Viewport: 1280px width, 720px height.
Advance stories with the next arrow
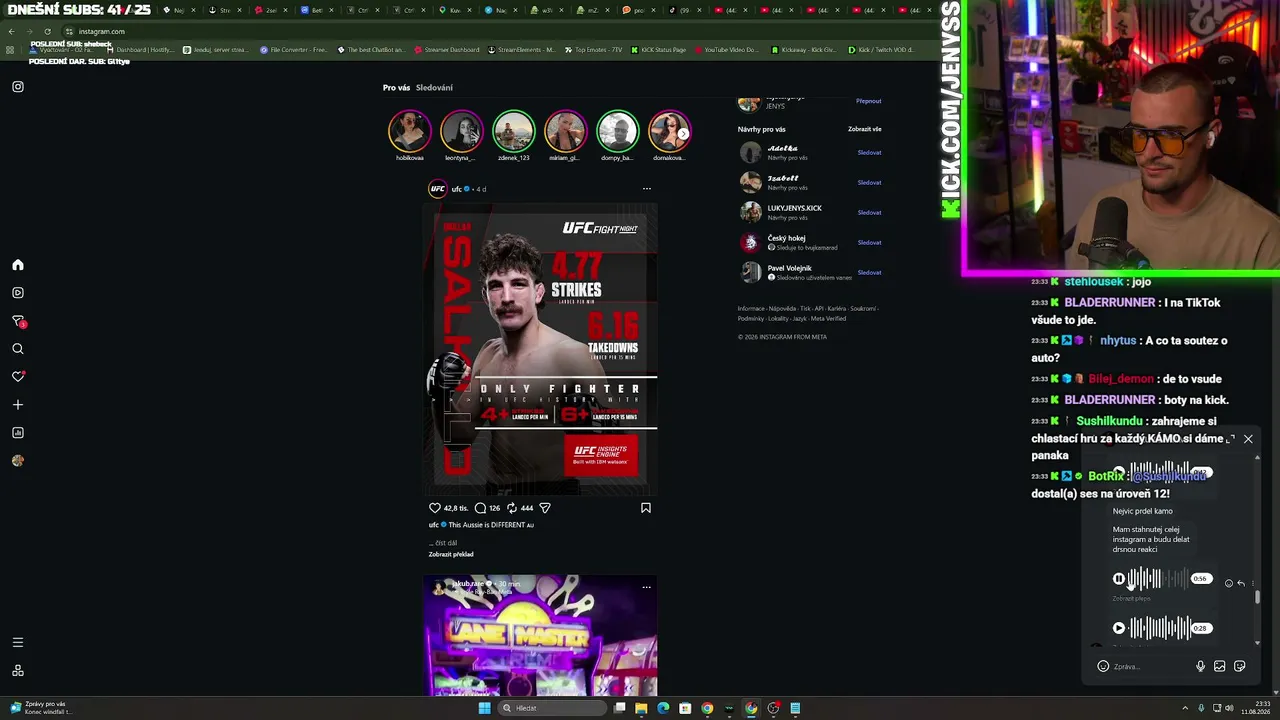[683, 133]
